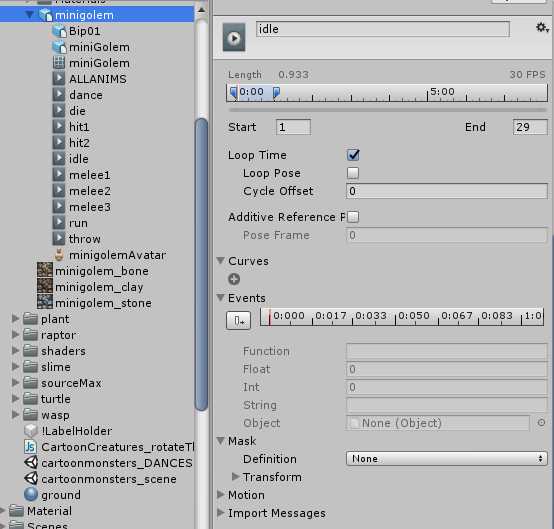Select the melee2 animation clip icon
This screenshot has height=529, width=554.
[x=59, y=191]
